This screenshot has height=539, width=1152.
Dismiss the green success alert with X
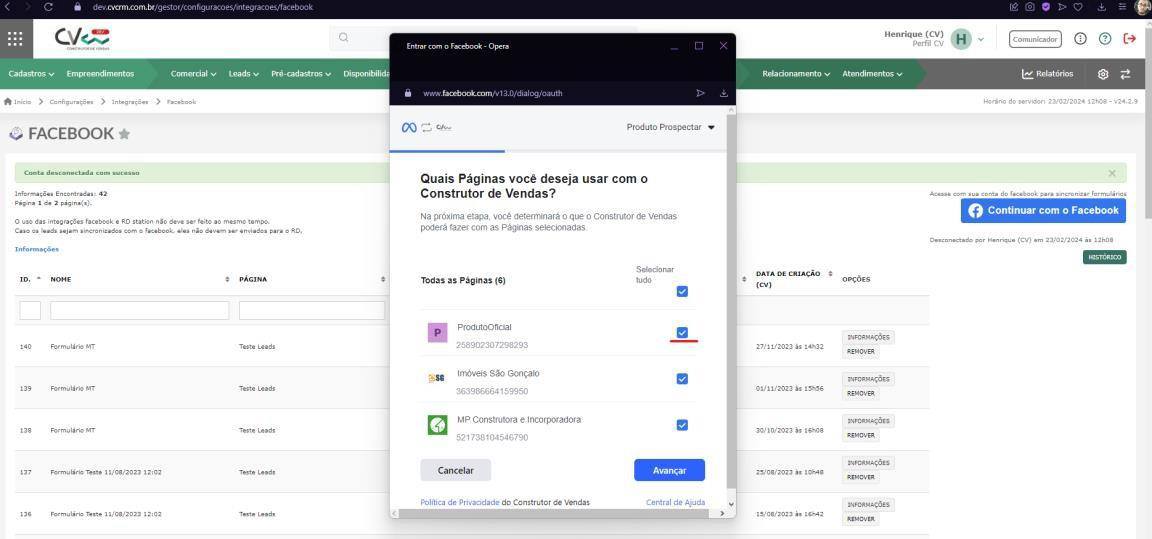tap(1112, 173)
